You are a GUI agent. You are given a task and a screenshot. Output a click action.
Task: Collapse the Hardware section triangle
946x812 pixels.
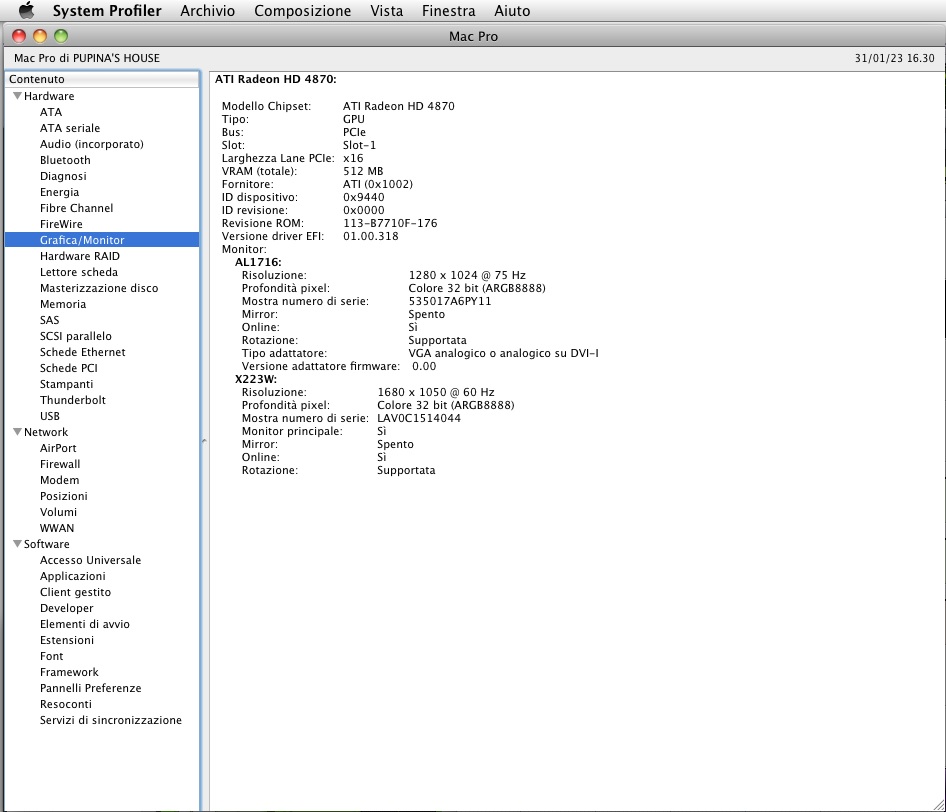click(17, 96)
